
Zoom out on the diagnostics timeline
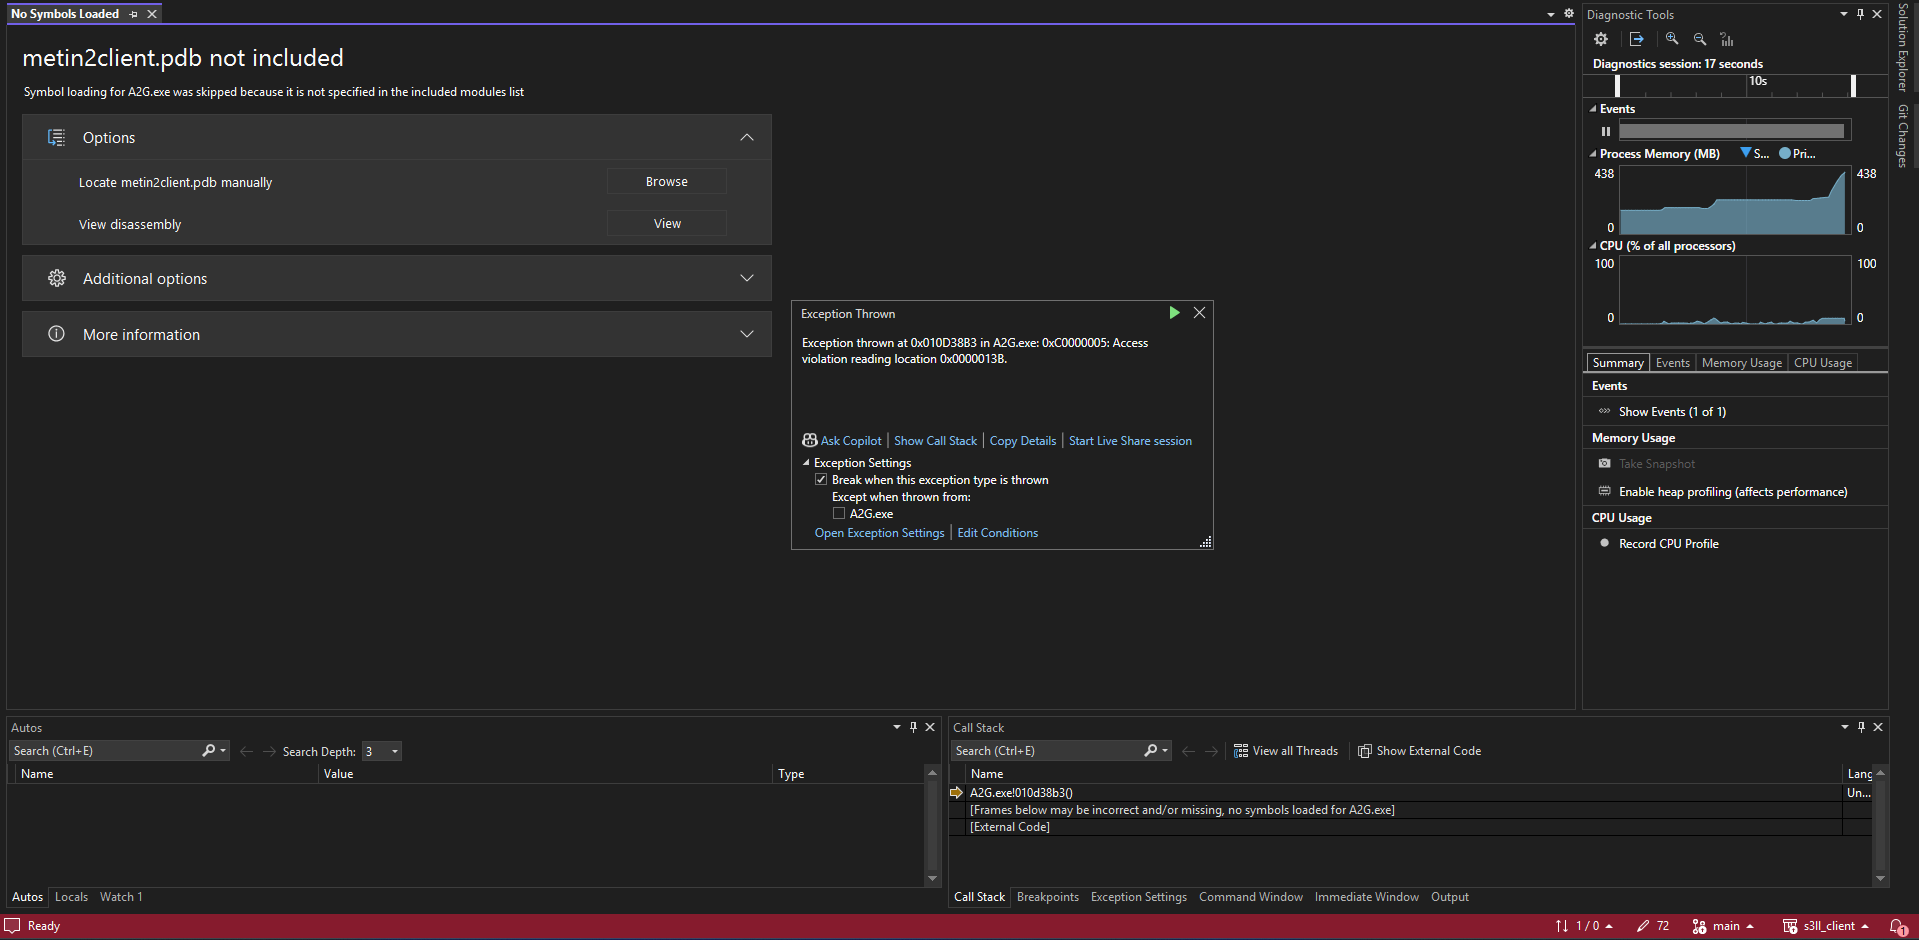[x=1699, y=39]
